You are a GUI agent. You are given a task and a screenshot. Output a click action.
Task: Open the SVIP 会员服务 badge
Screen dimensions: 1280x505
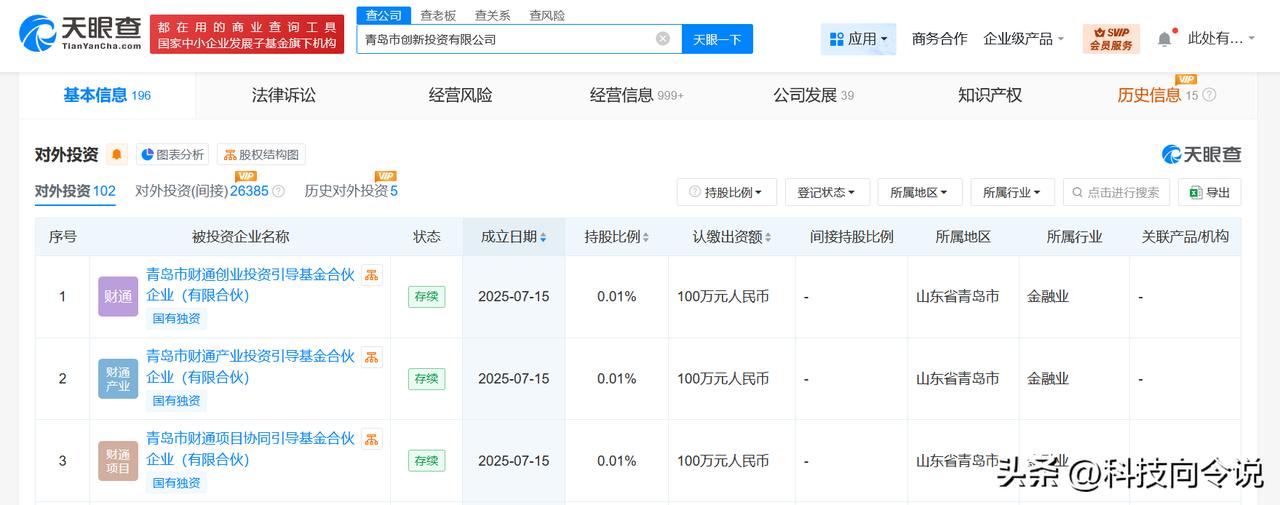1111,39
